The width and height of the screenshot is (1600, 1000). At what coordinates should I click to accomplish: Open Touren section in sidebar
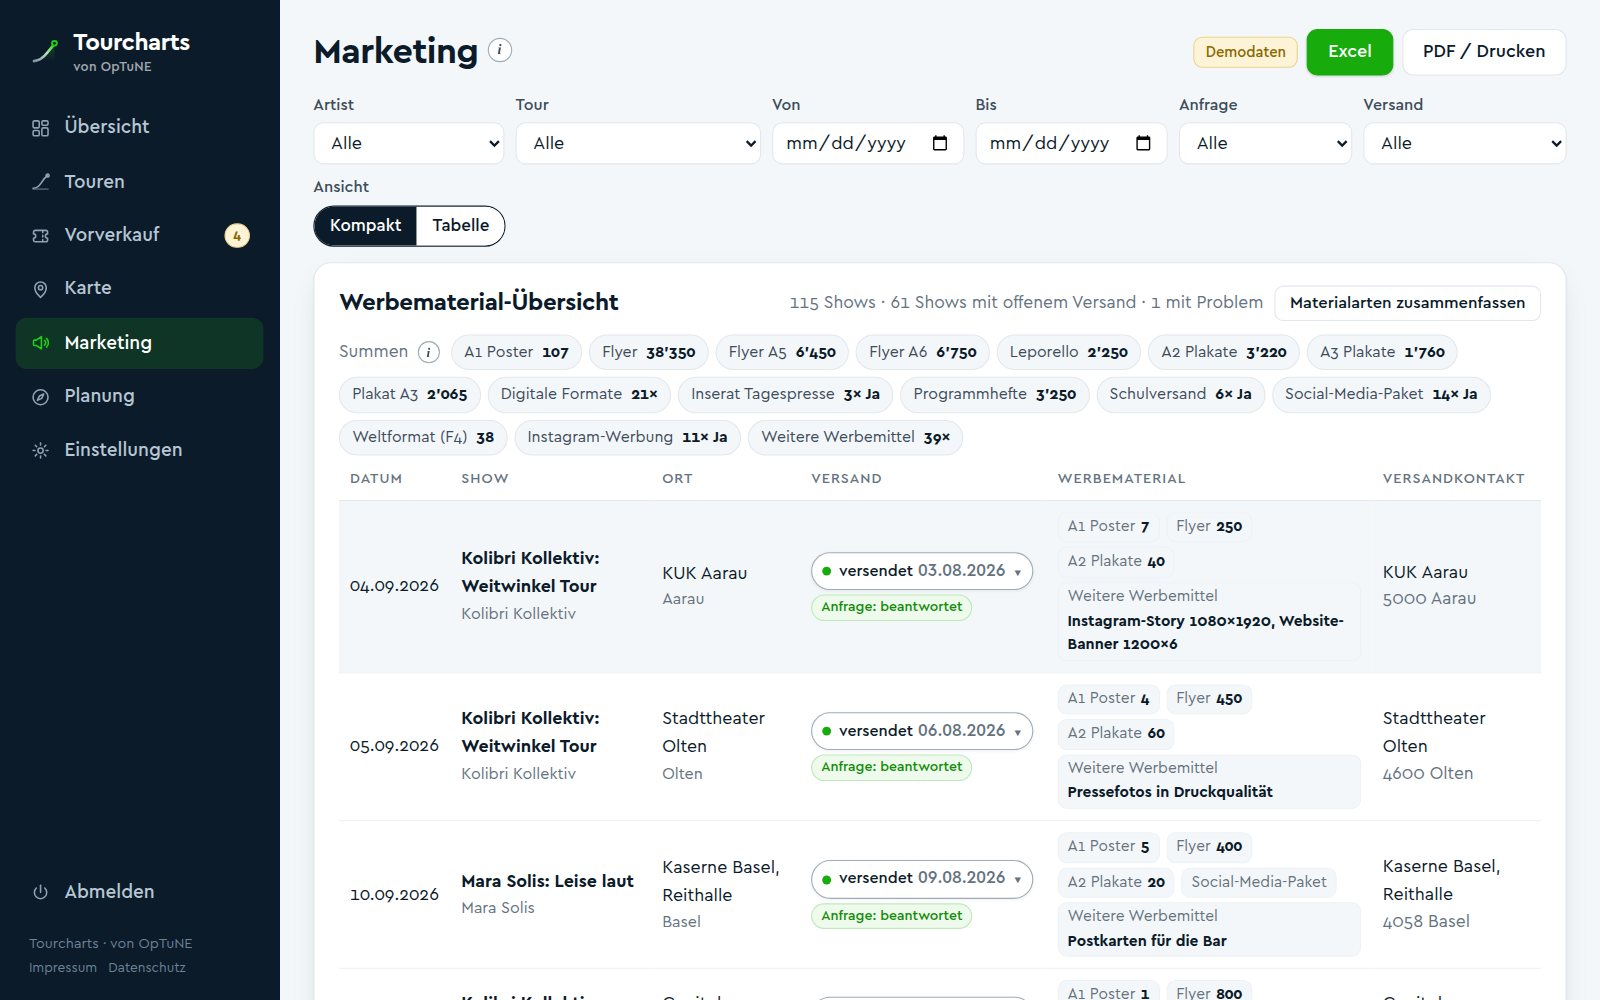(139, 181)
